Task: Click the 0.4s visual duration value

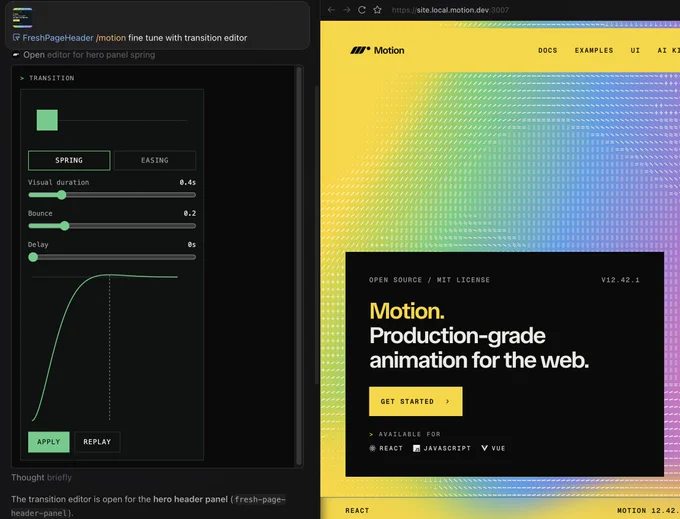Action: point(188,183)
